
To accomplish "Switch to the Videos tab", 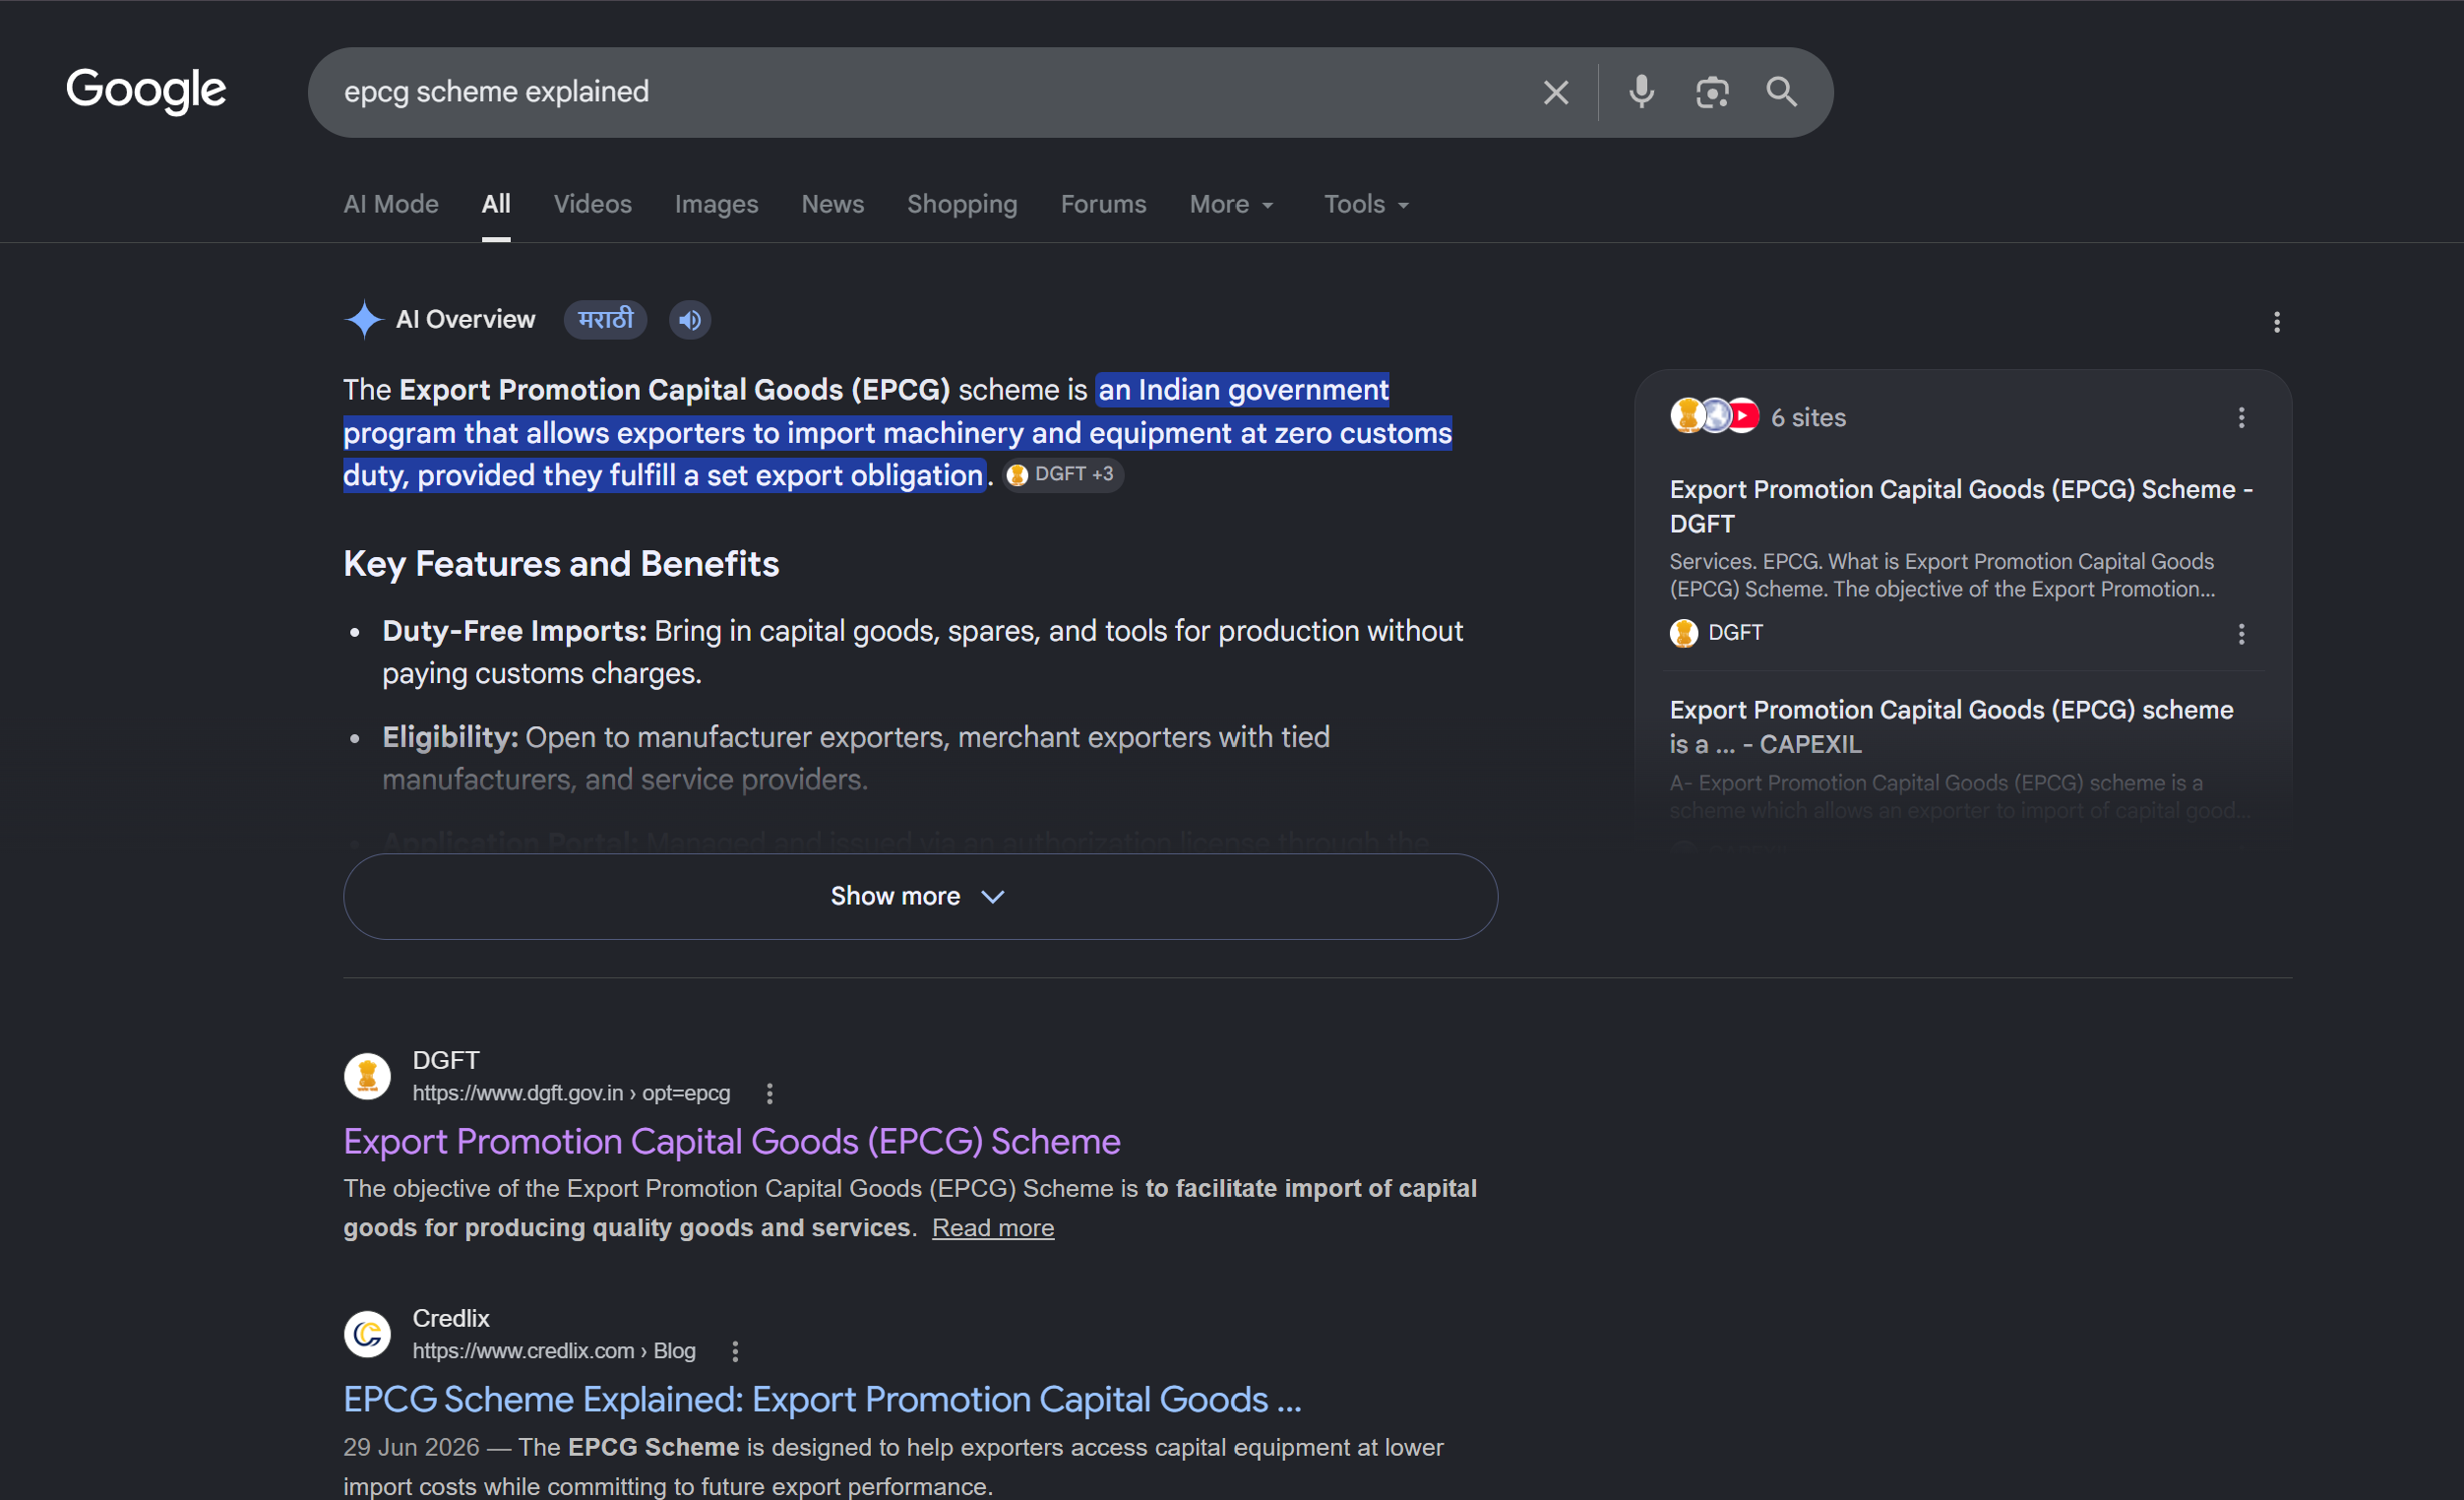I will [x=592, y=204].
